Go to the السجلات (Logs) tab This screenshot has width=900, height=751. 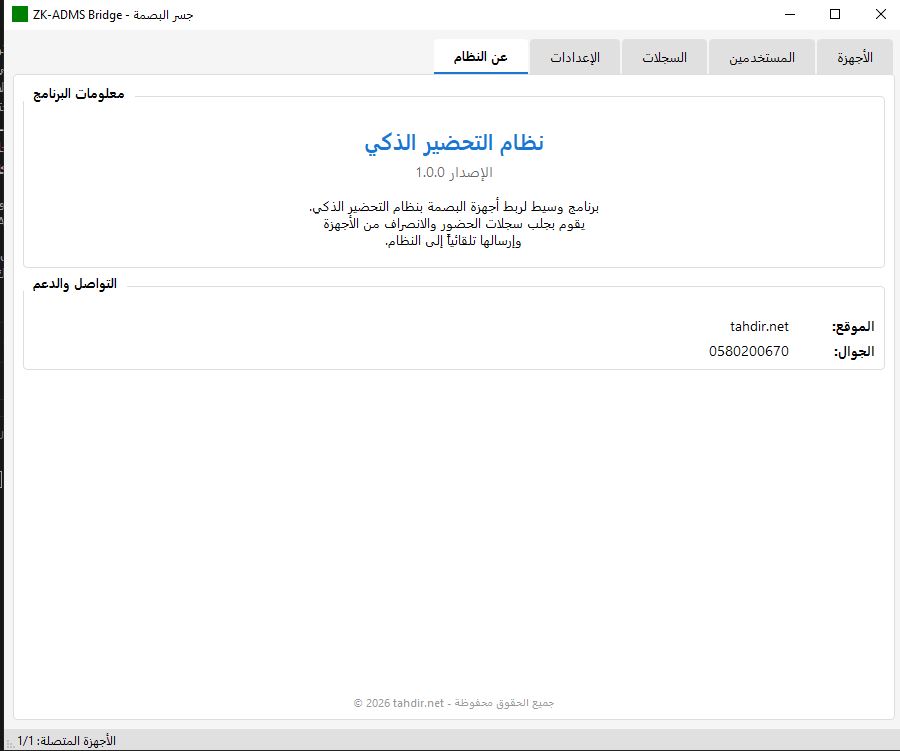pos(664,57)
